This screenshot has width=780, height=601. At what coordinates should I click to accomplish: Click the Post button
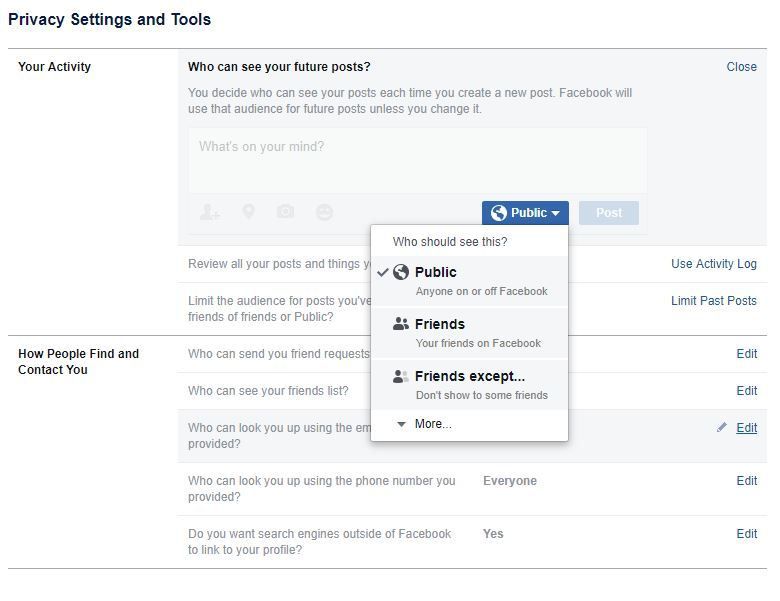[x=609, y=213]
